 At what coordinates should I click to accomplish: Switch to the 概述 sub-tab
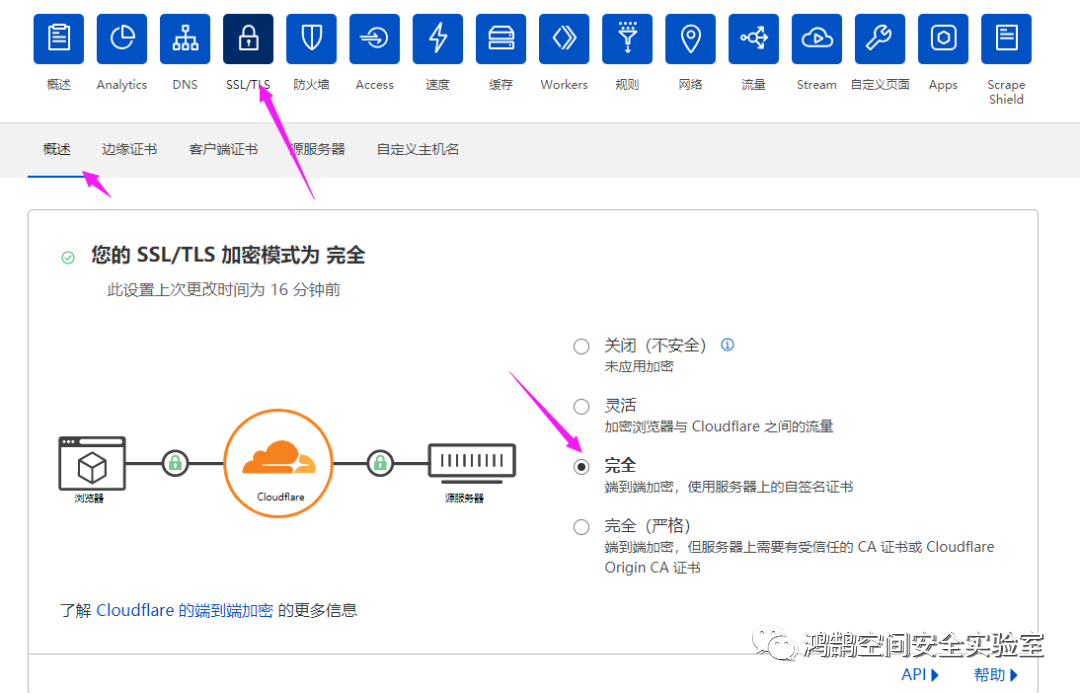[56, 149]
